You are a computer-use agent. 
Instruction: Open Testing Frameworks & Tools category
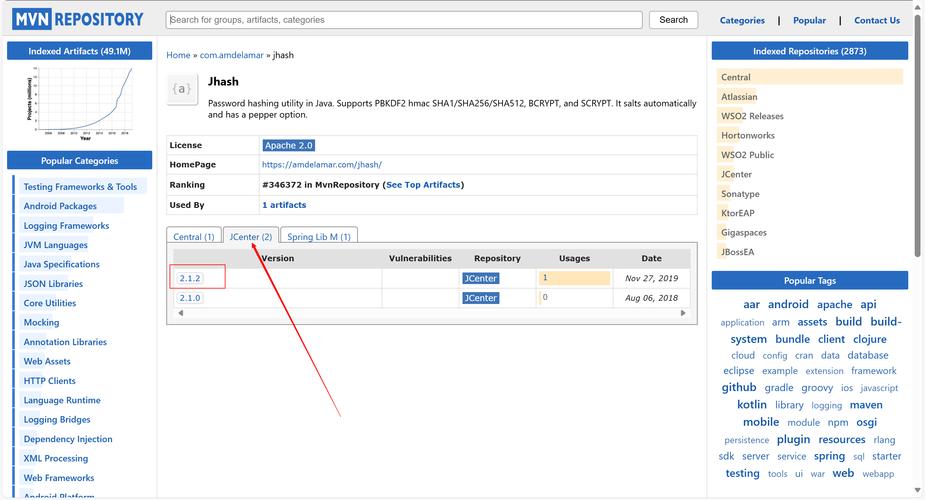[x=80, y=187]
